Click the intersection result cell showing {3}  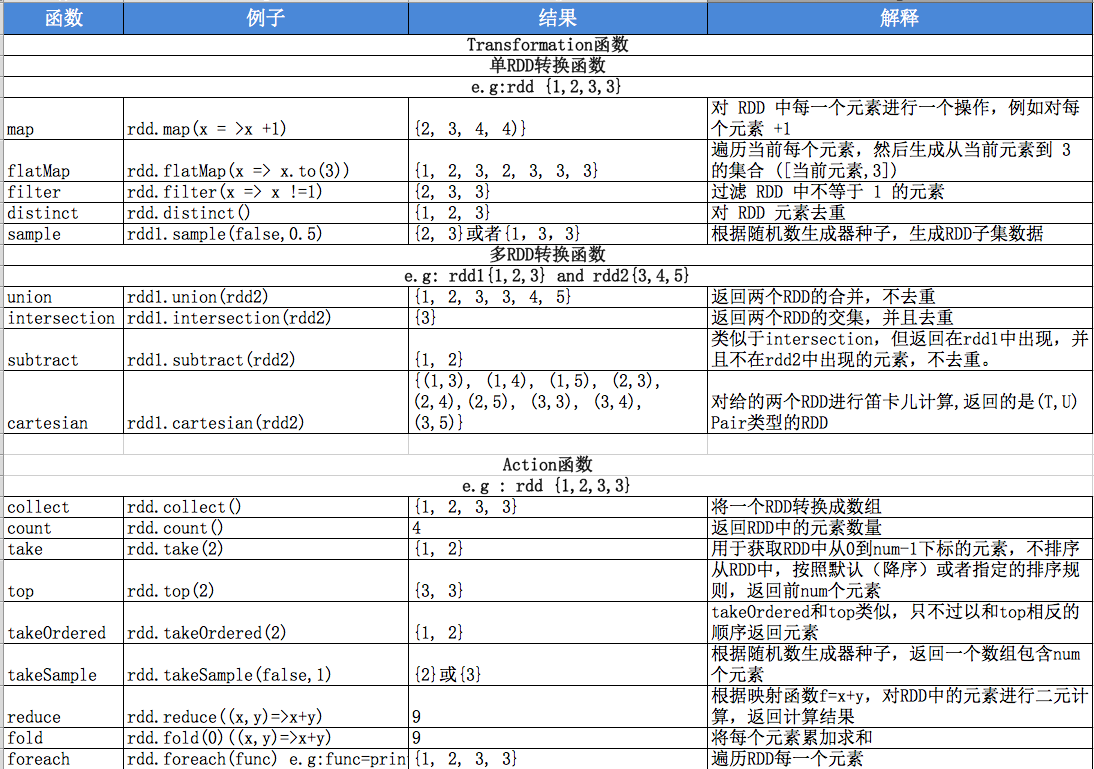point(556,318)
